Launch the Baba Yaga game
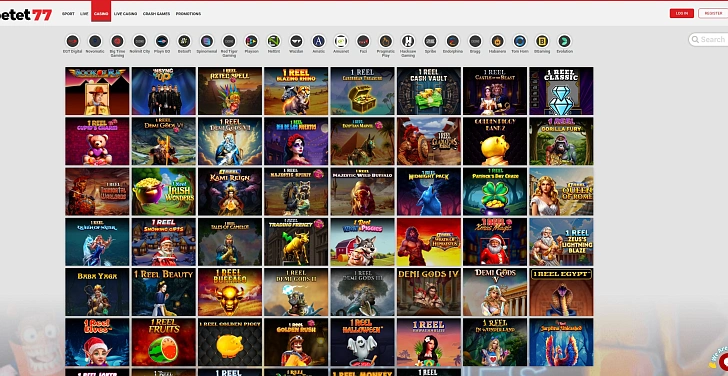Screen dimensions: 728x376 pos(98,292)
